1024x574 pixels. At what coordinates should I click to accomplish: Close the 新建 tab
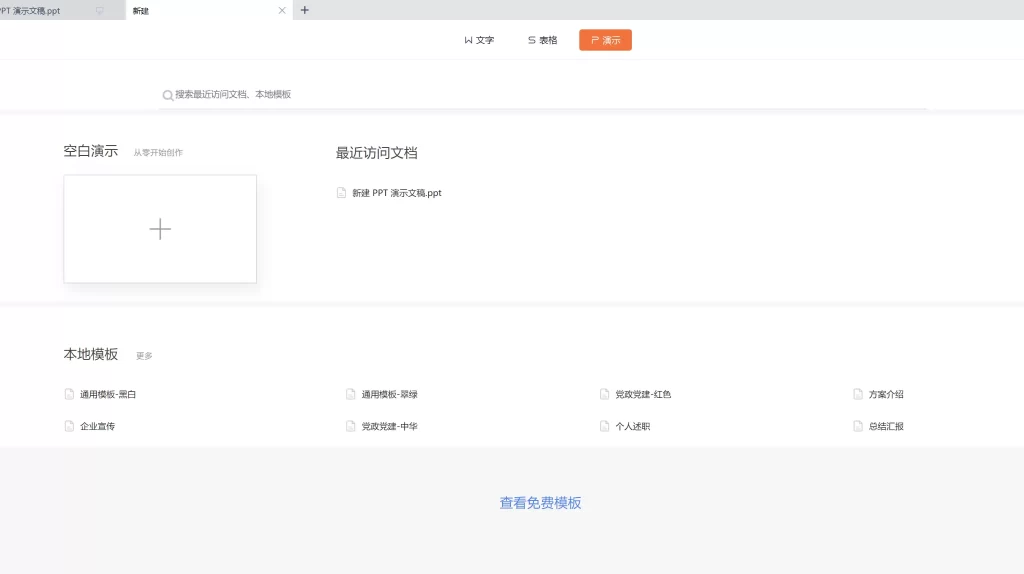tap(282, 10)
